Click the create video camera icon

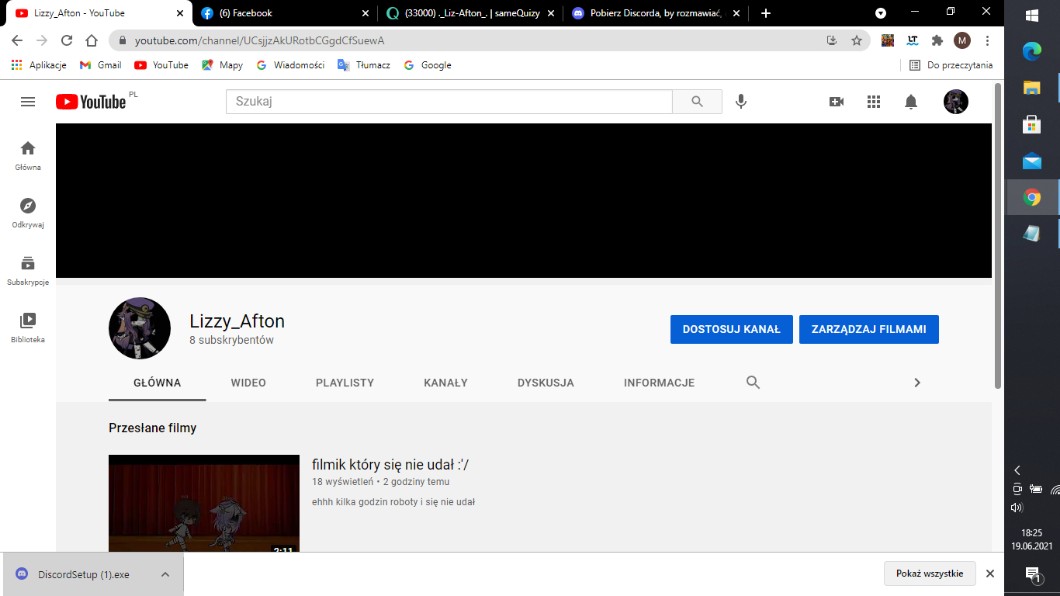[x=836, y=102]
